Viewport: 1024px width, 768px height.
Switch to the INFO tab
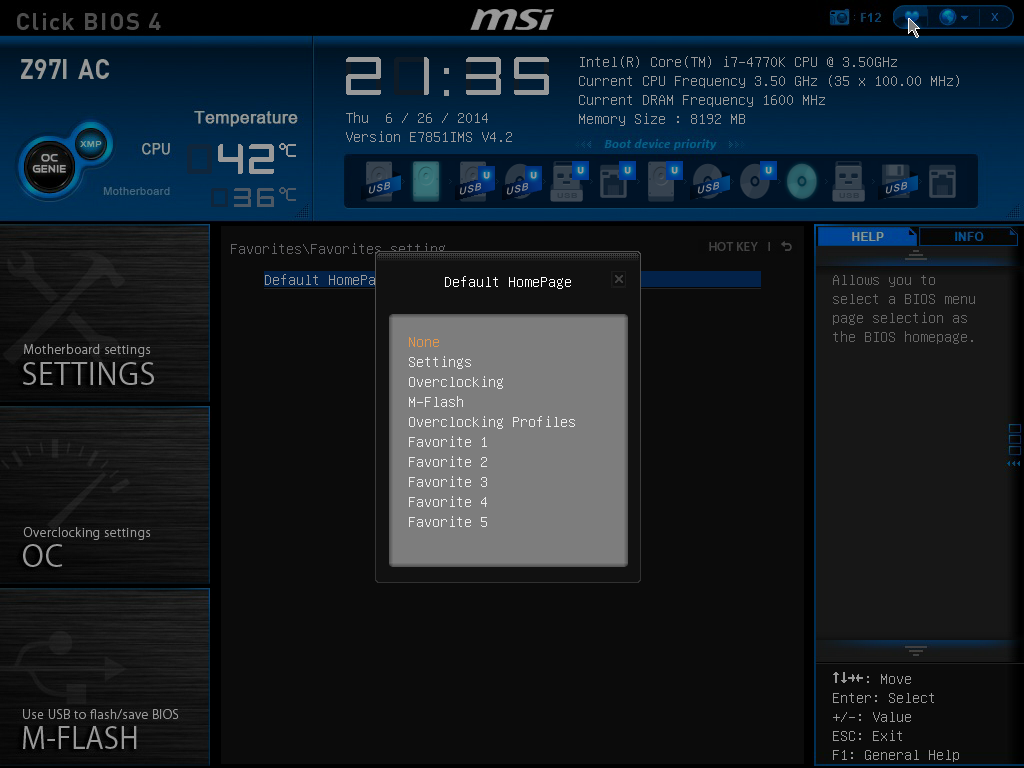click(x=968, y=236)
